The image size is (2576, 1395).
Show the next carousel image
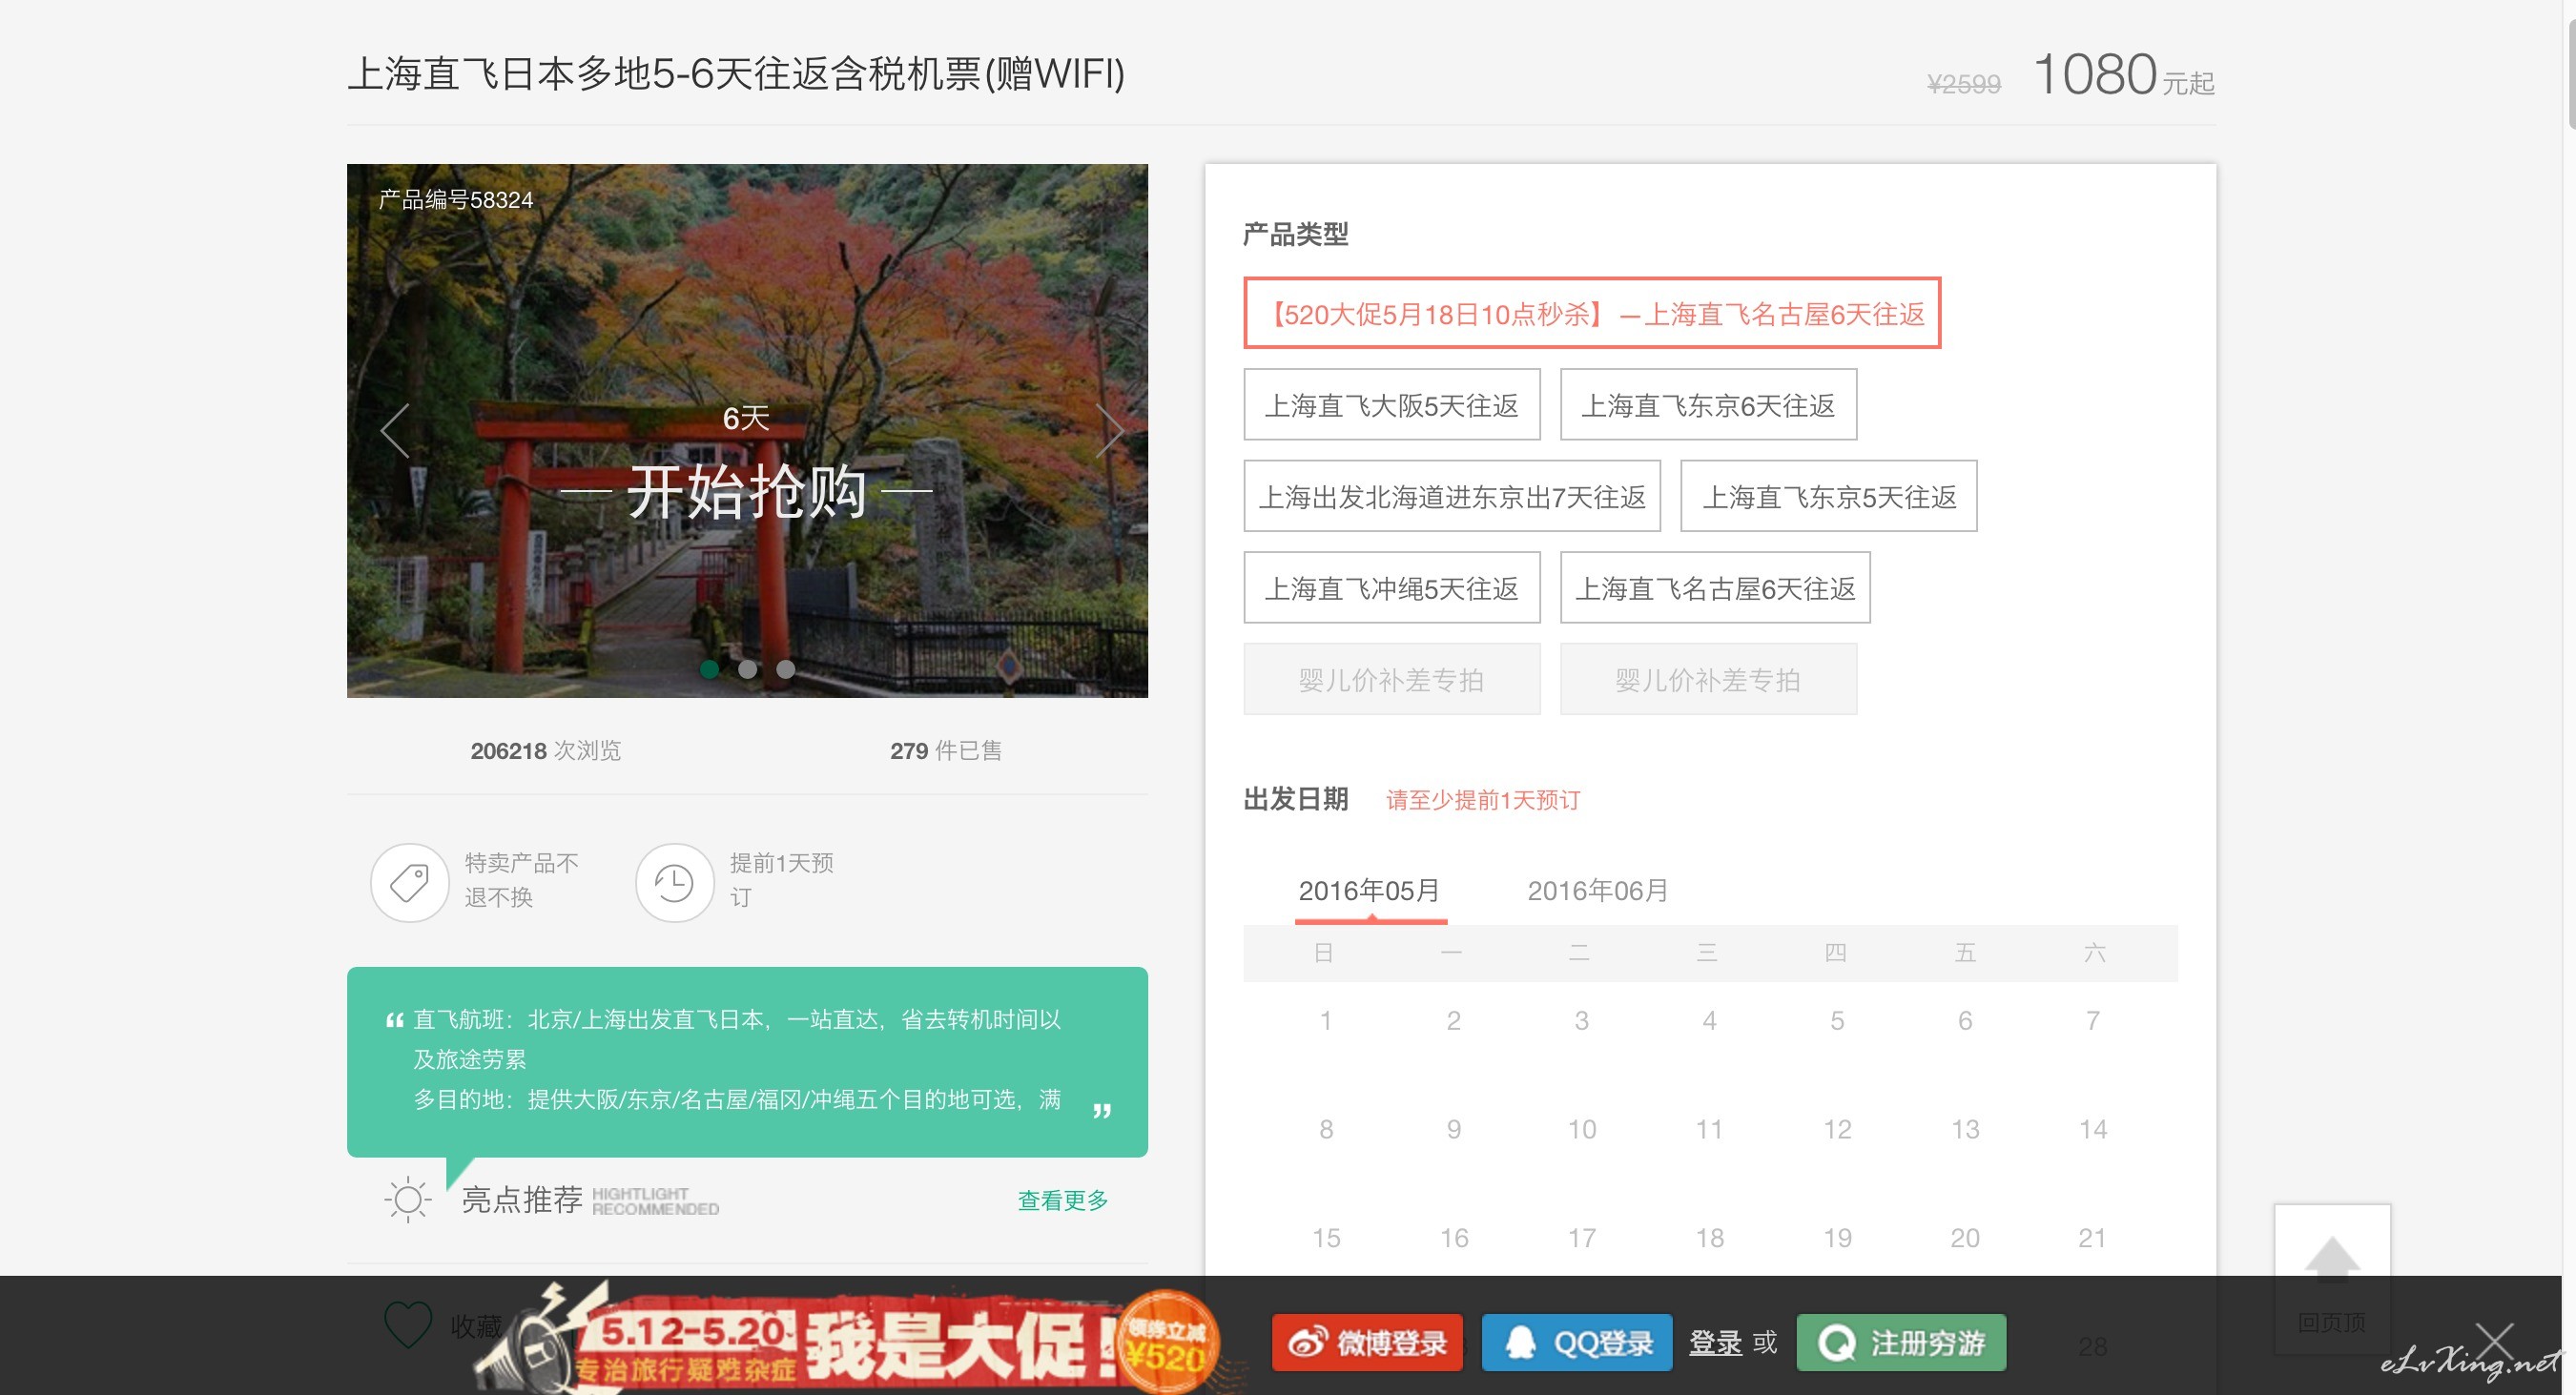click(1109, 431)
